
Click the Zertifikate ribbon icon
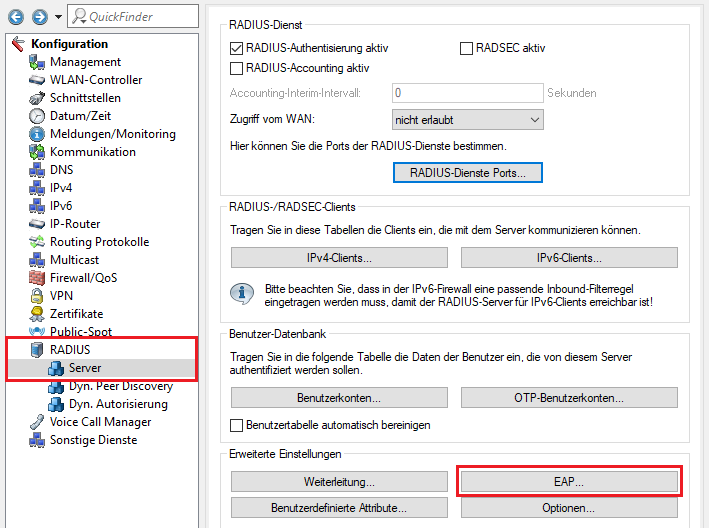[37, 314]
